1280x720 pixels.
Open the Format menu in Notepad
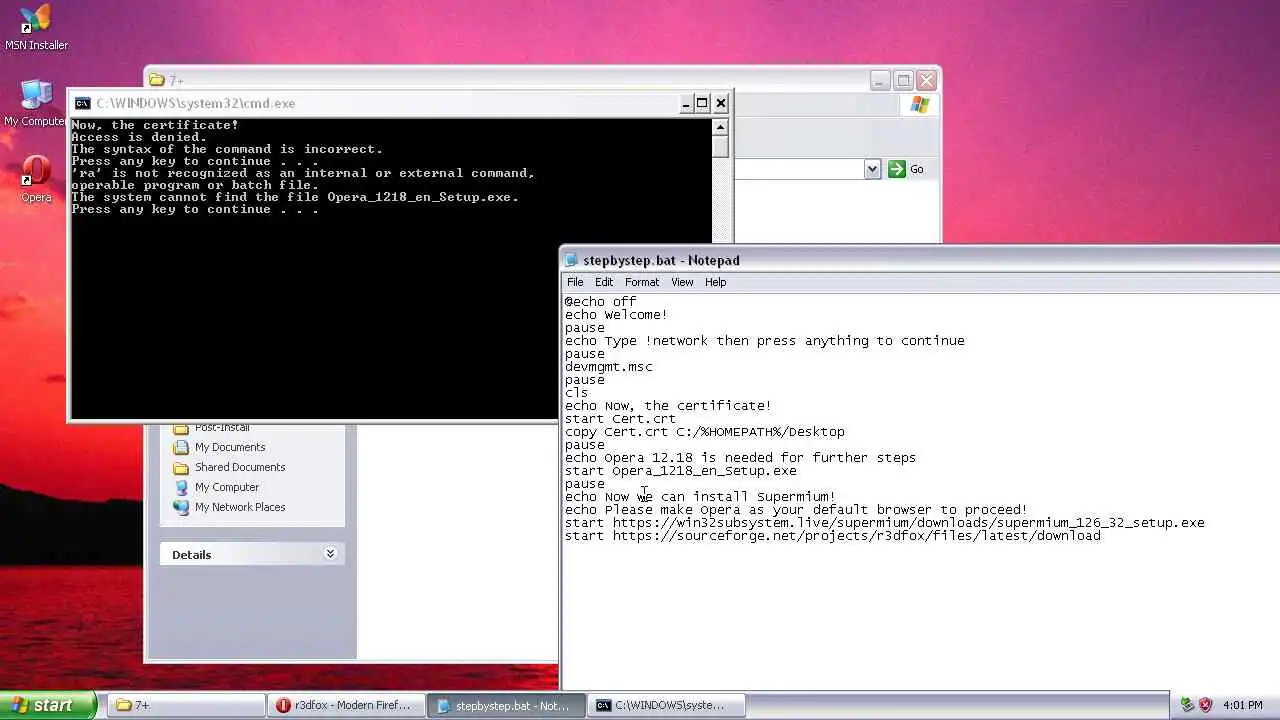(642, 282)
